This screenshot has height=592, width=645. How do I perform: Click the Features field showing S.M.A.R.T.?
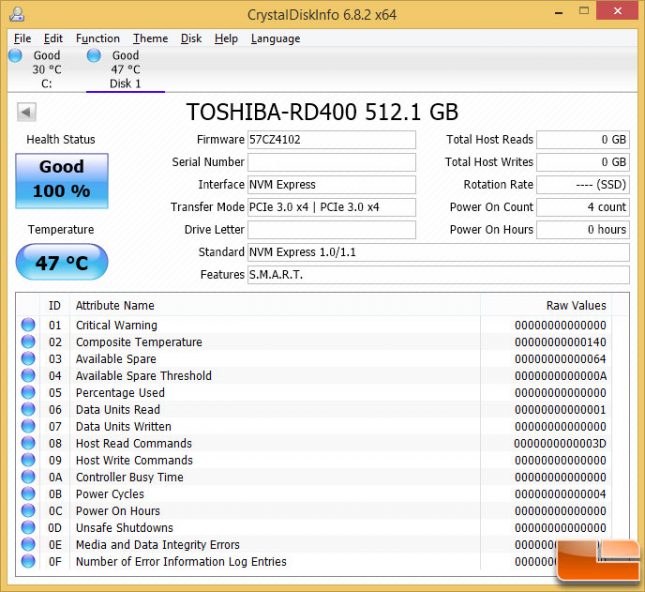438,275
